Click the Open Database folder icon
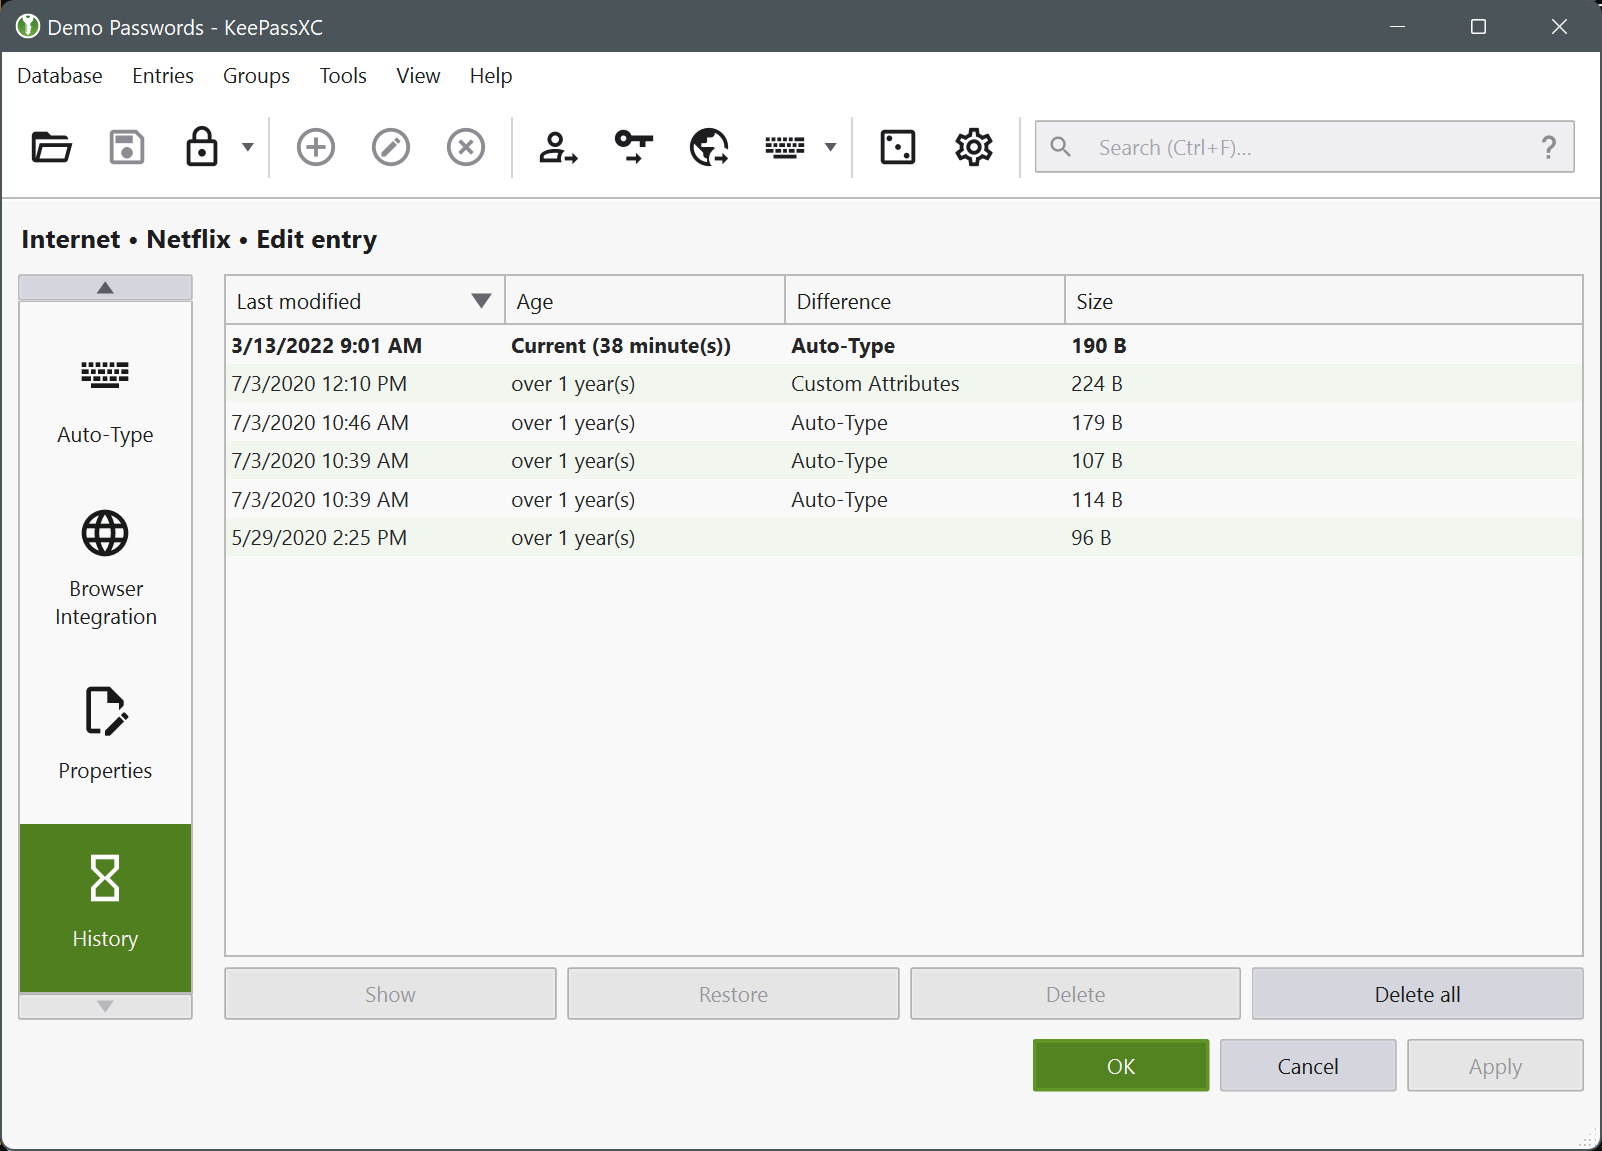This screenshot has height=1151, width=1602. coord(51,148)
